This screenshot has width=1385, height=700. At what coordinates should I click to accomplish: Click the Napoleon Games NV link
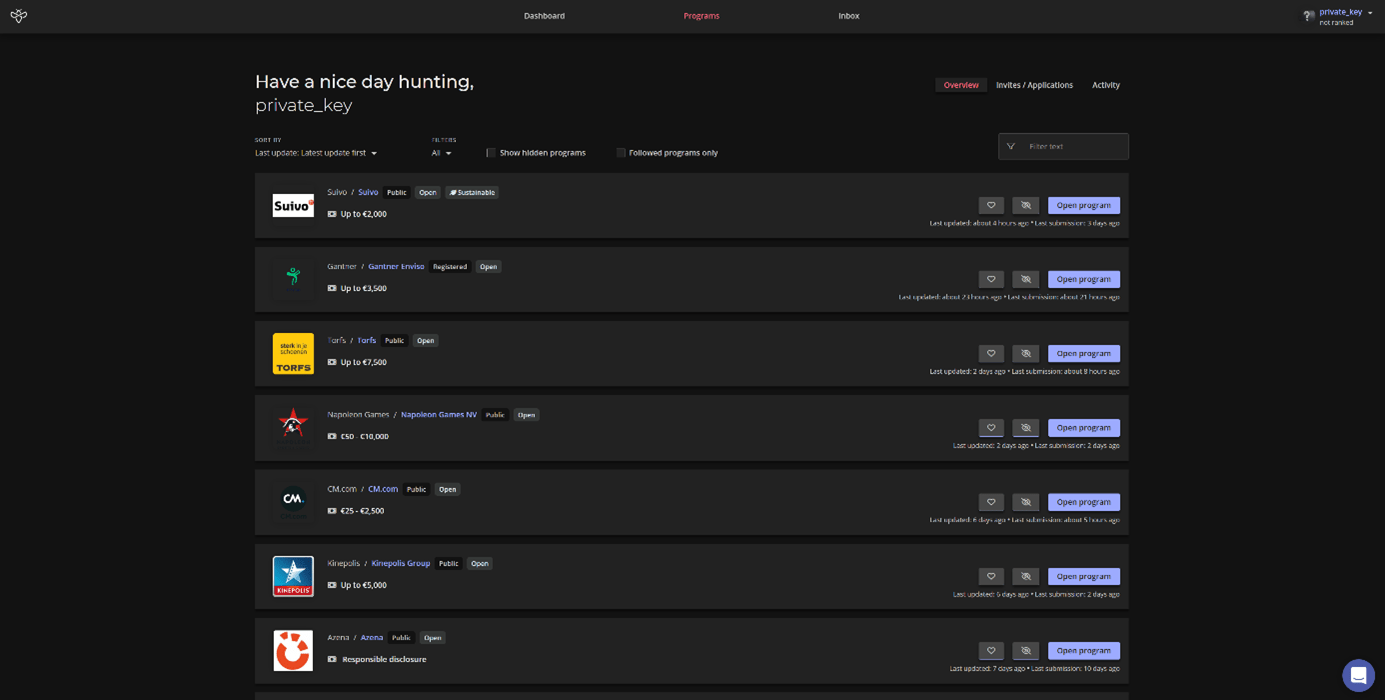click(x=439, y=415)
